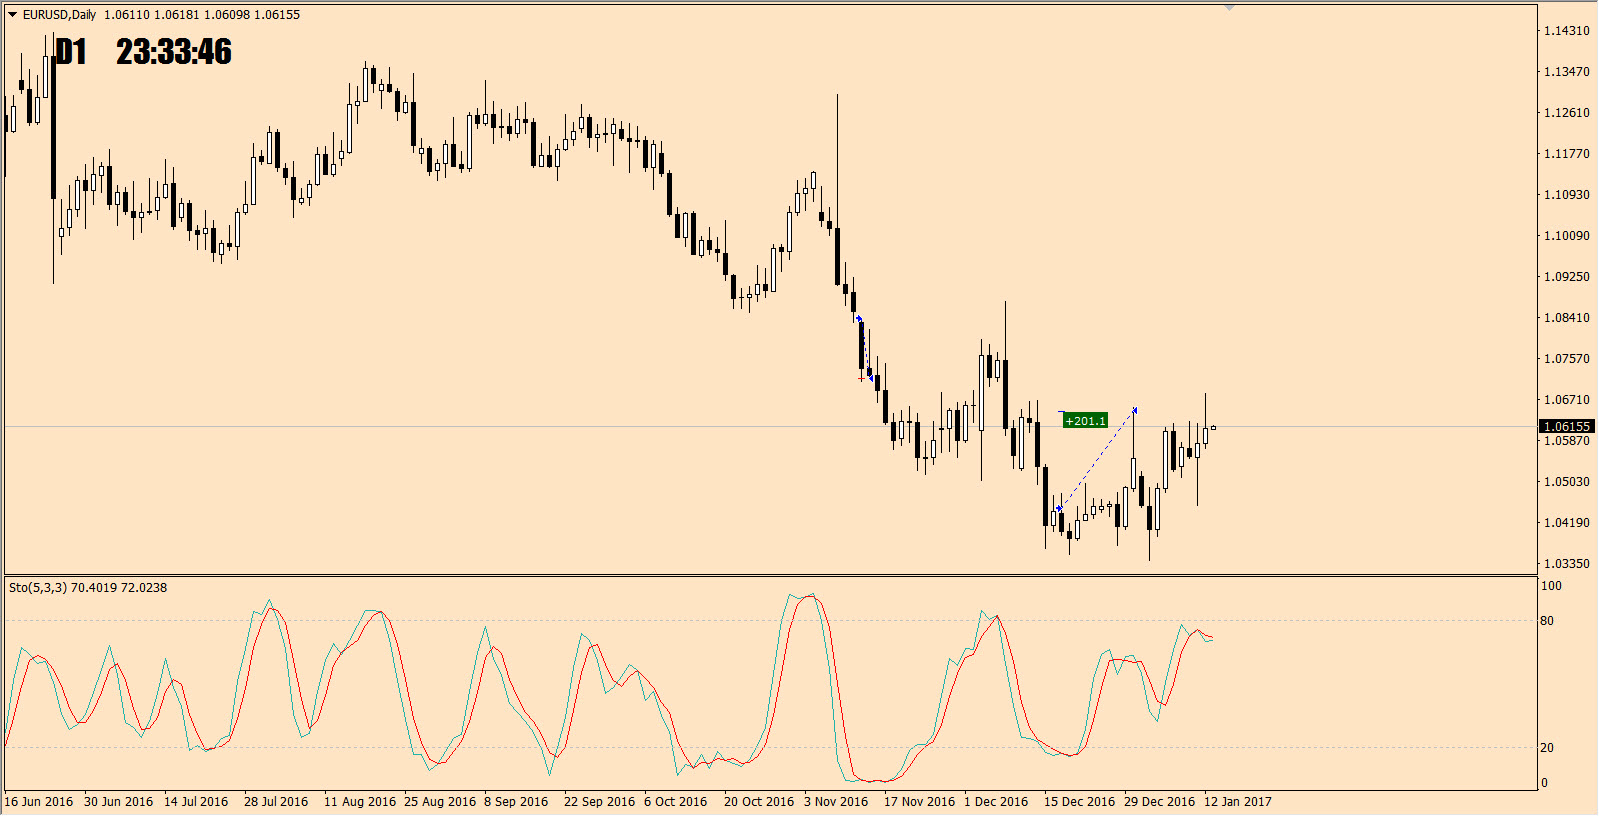This screenshot has height=816, width=1599.
Task: Click the 1.13470 price axis label
Action: 1567,72
